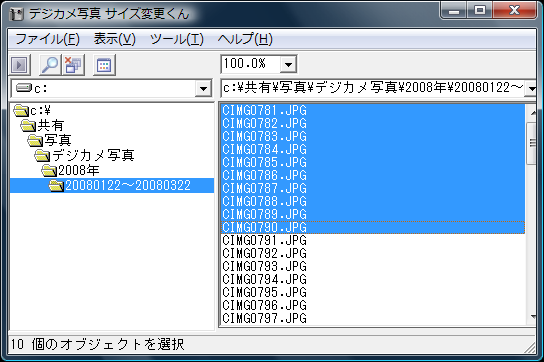Select the 写真 folder in tree

50,141
